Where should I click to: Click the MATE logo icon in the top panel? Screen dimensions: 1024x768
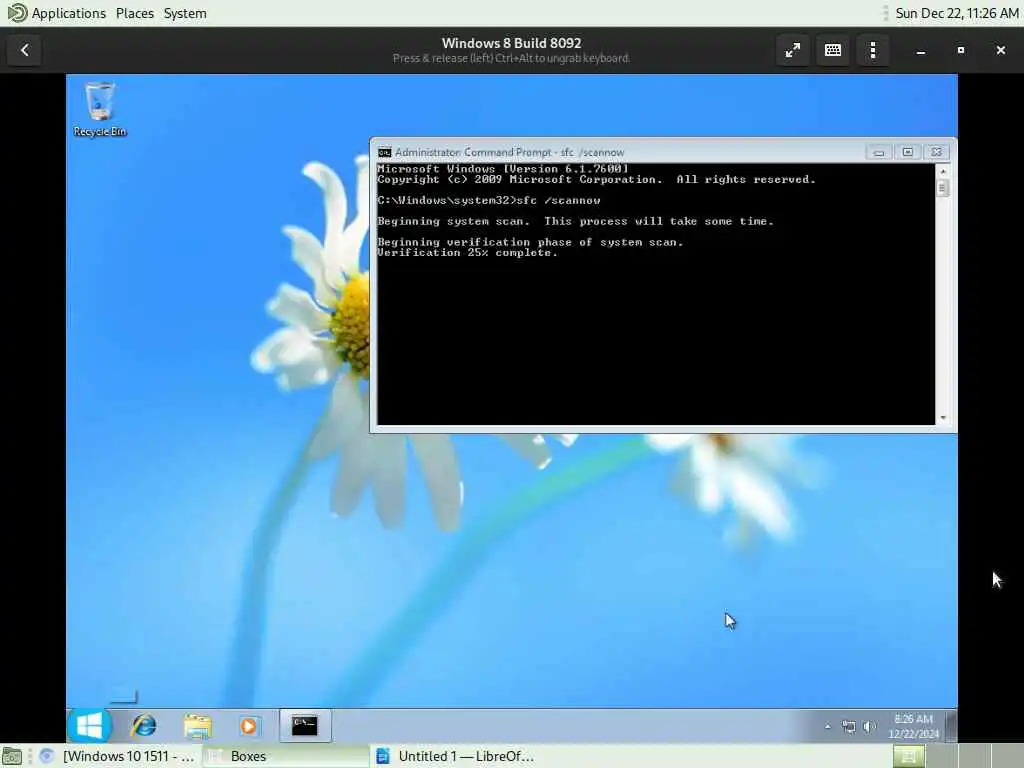16,13
